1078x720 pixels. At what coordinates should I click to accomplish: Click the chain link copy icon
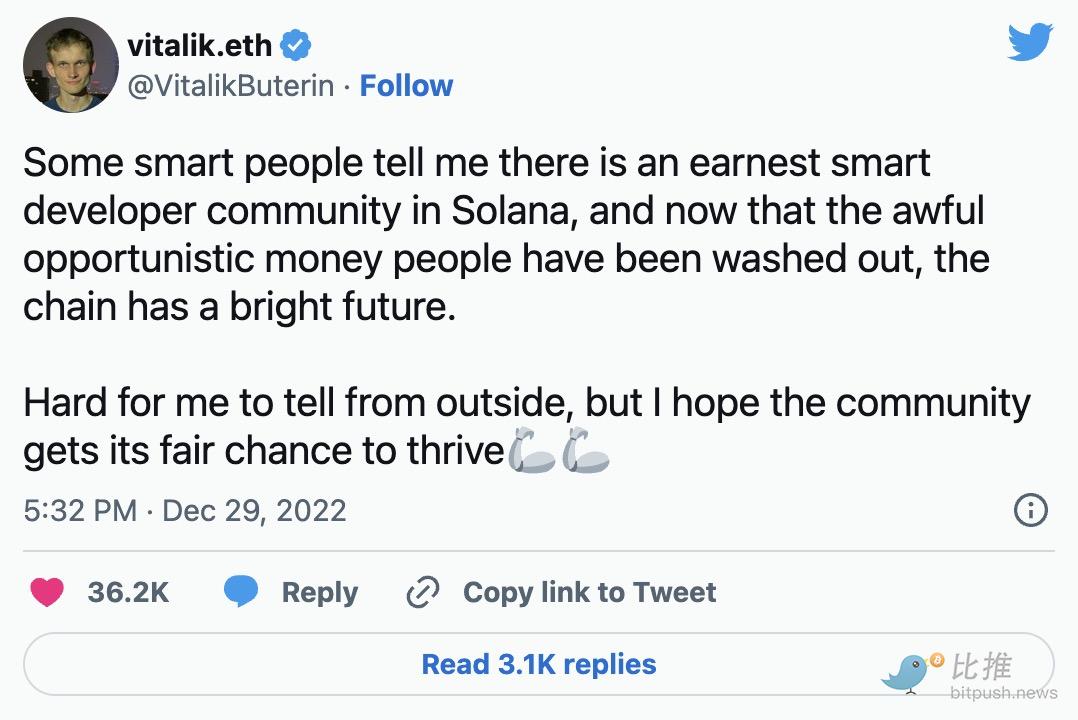(x=423, y=593)
